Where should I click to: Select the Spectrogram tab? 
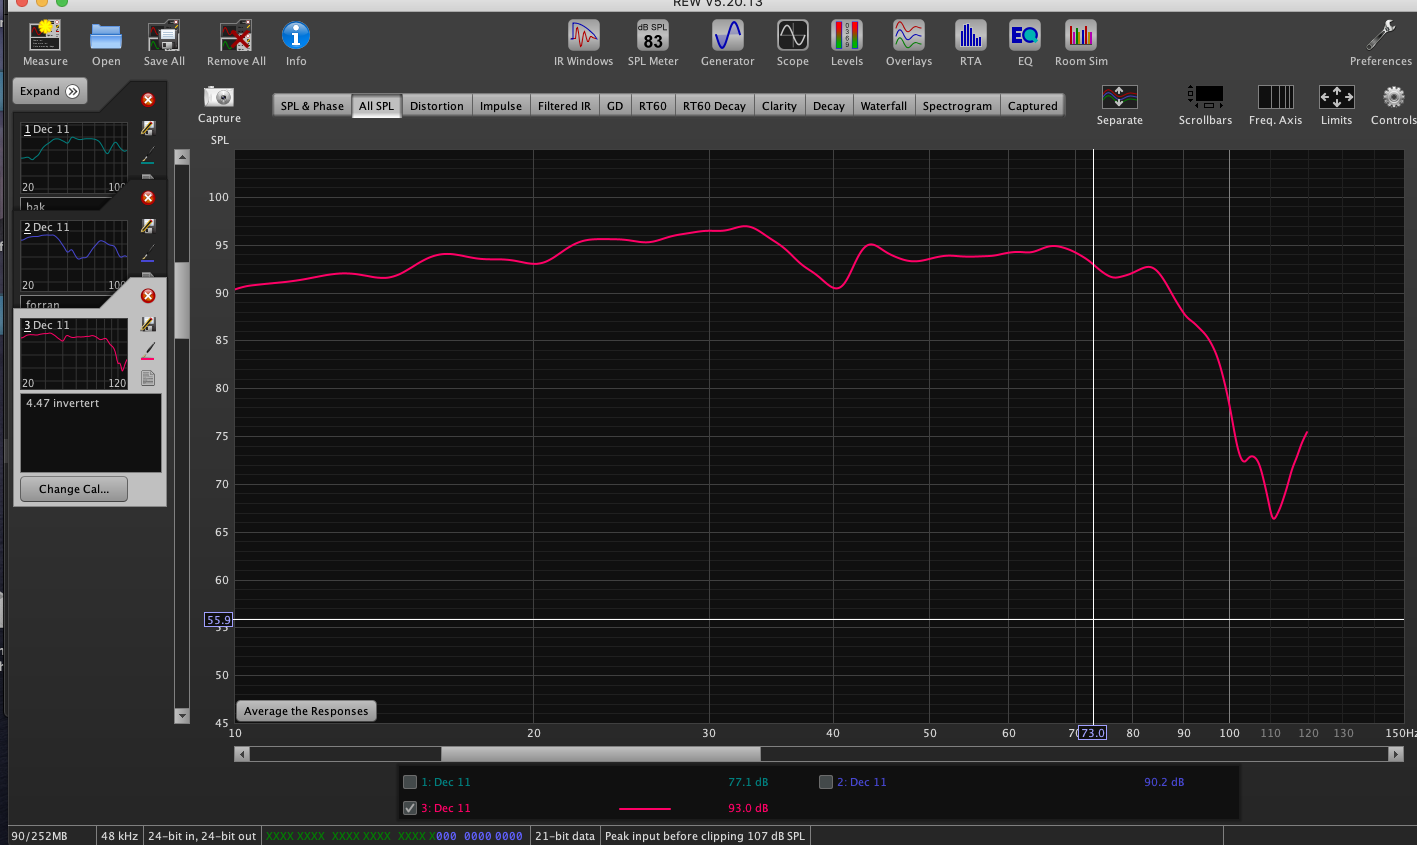(x=957, y=106)
